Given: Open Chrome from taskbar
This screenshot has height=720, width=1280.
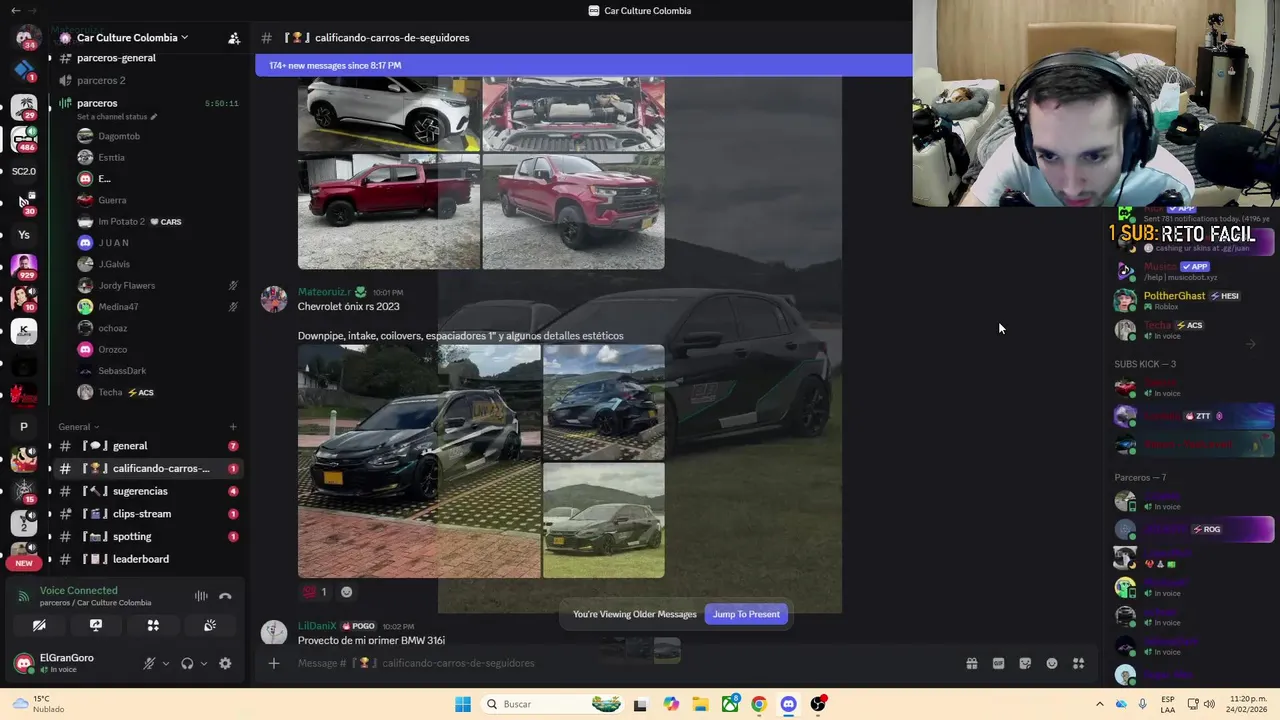Looking at the screenshot, I should click(x=759, y=704).
